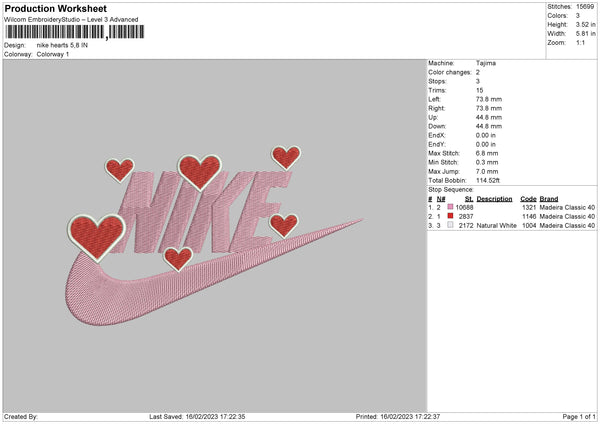Select the Natural White stop sequence row
This screenshot has width=600, height=424.
pos(512,226)
